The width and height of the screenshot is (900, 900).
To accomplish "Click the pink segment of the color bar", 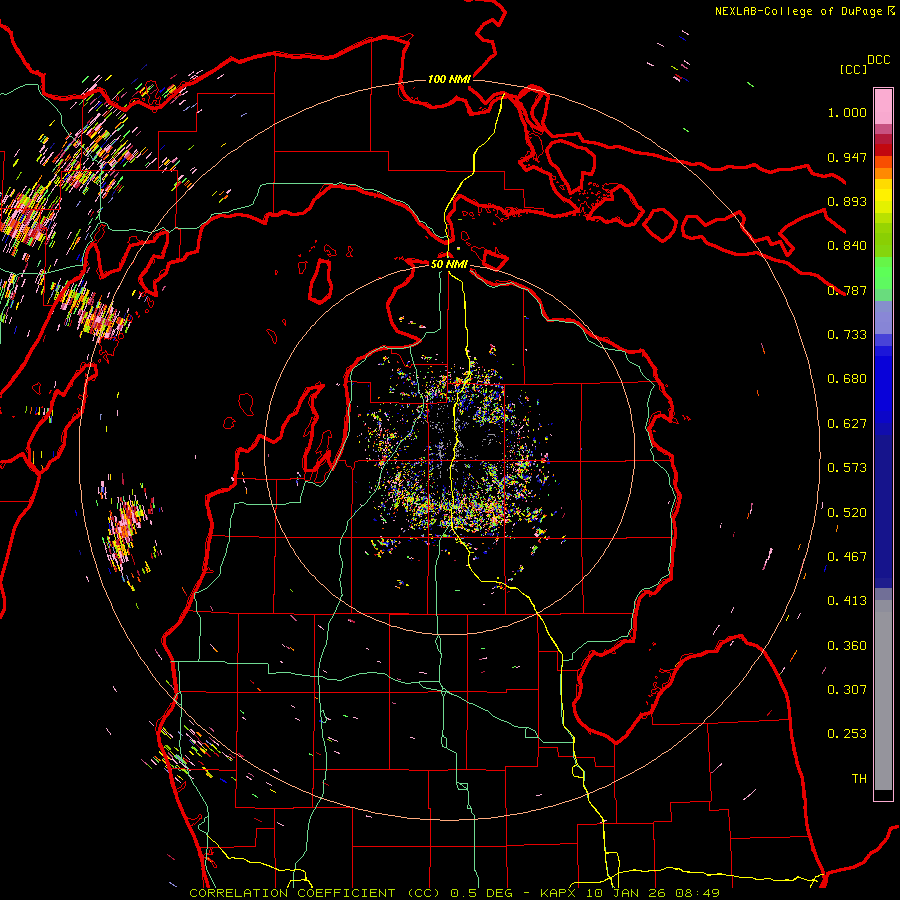I will pos(883,107).
